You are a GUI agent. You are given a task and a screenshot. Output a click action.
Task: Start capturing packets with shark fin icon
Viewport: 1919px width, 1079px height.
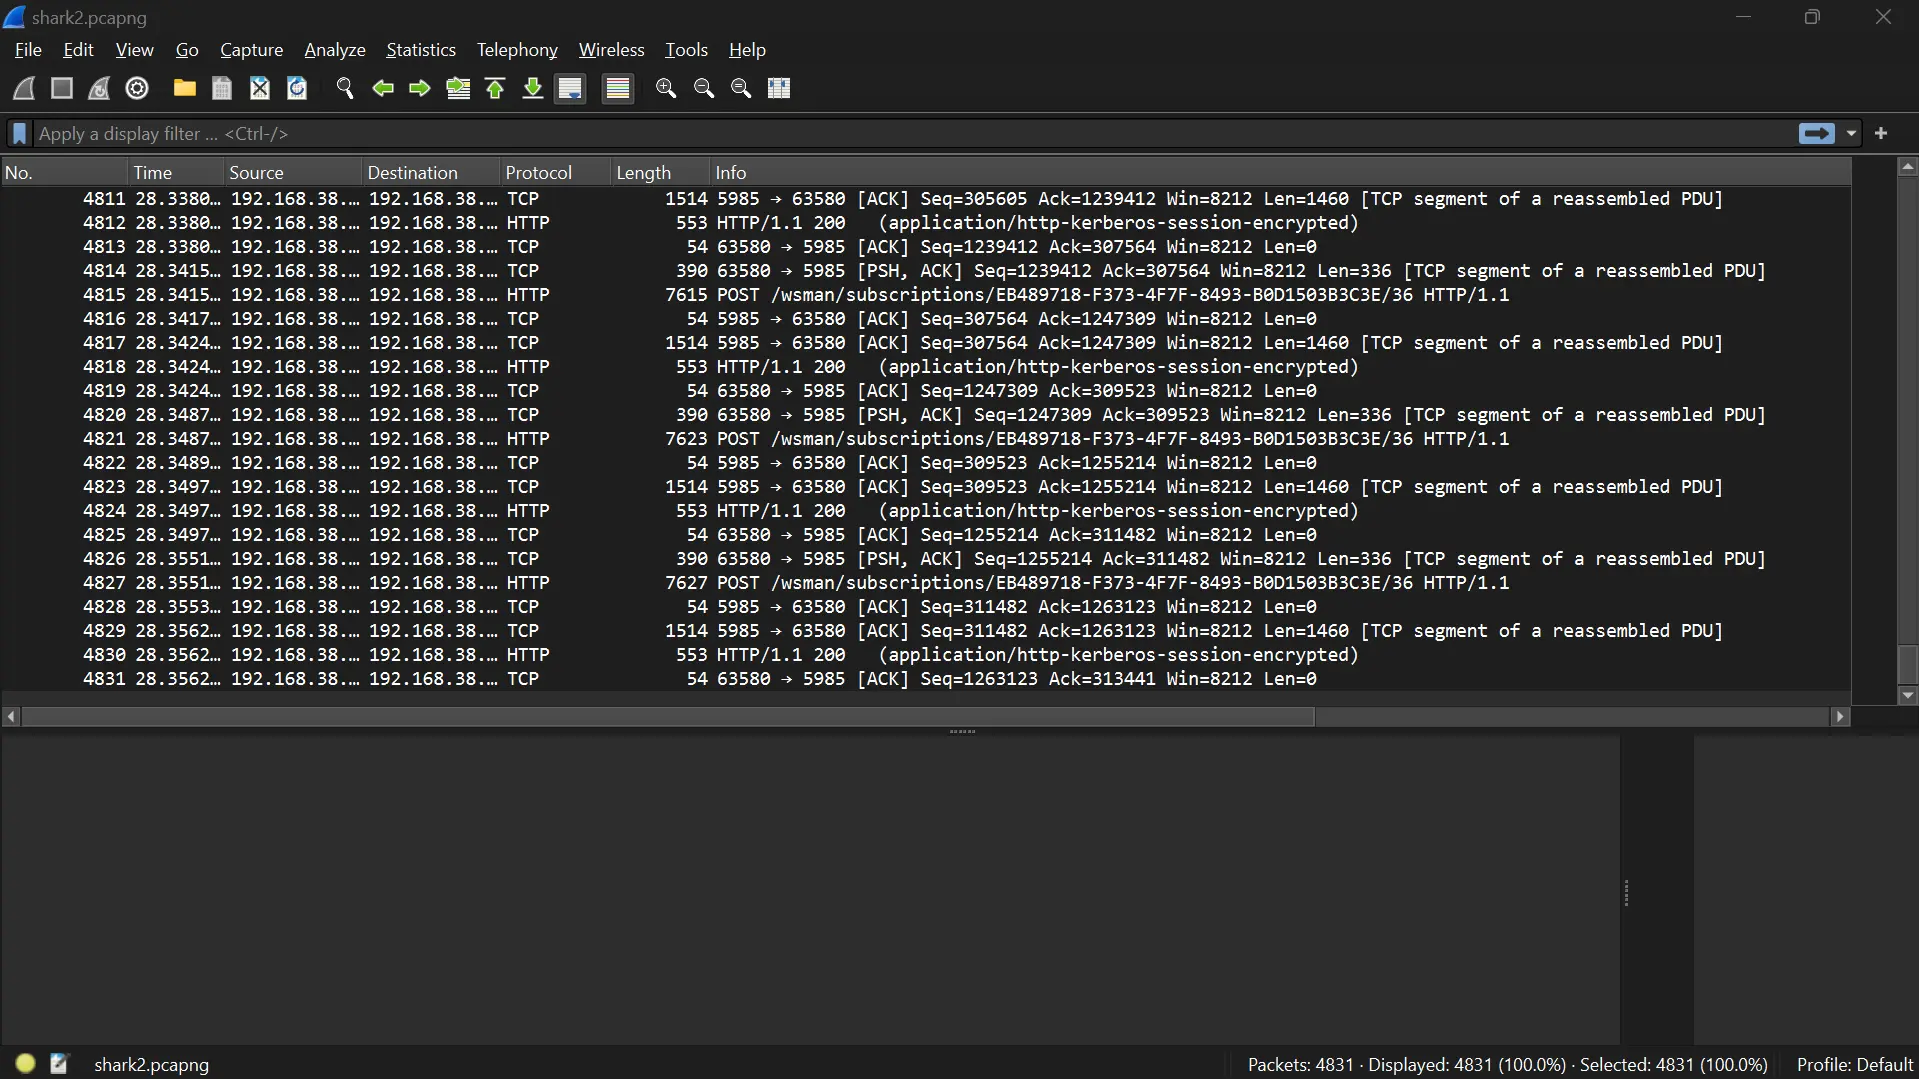pos(24,88)
